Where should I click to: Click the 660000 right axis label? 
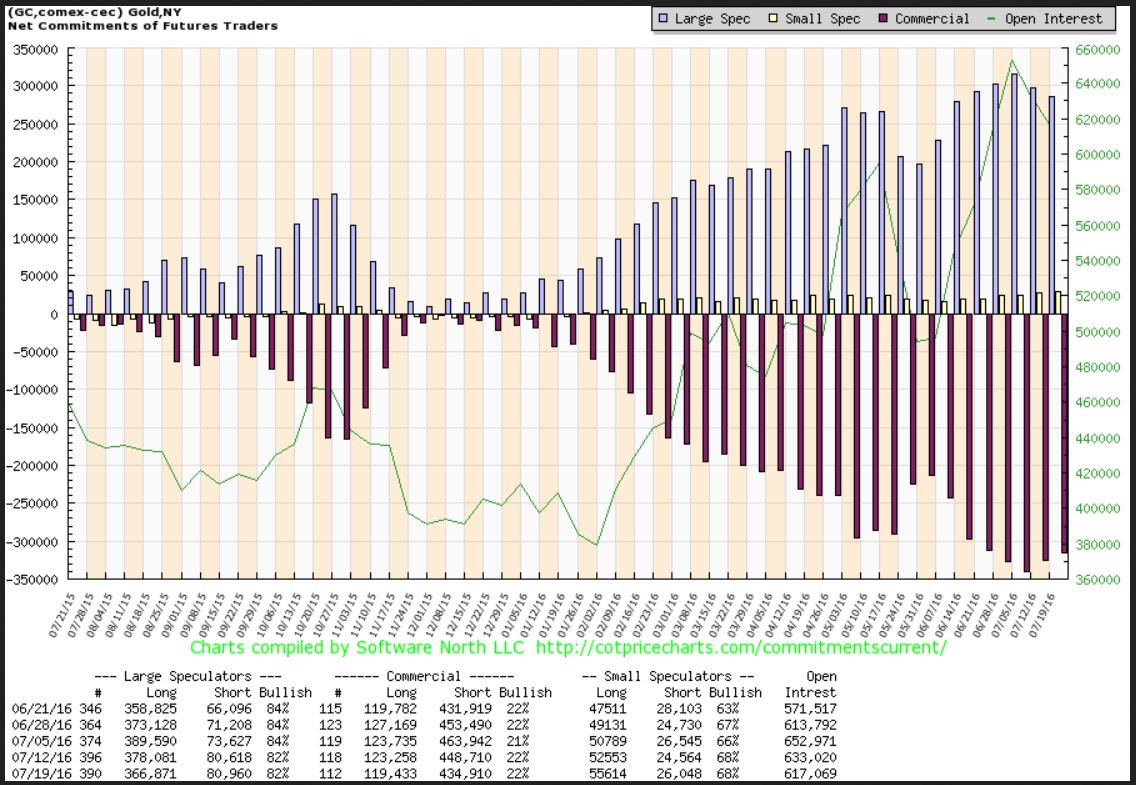[x=1092, y=48]
